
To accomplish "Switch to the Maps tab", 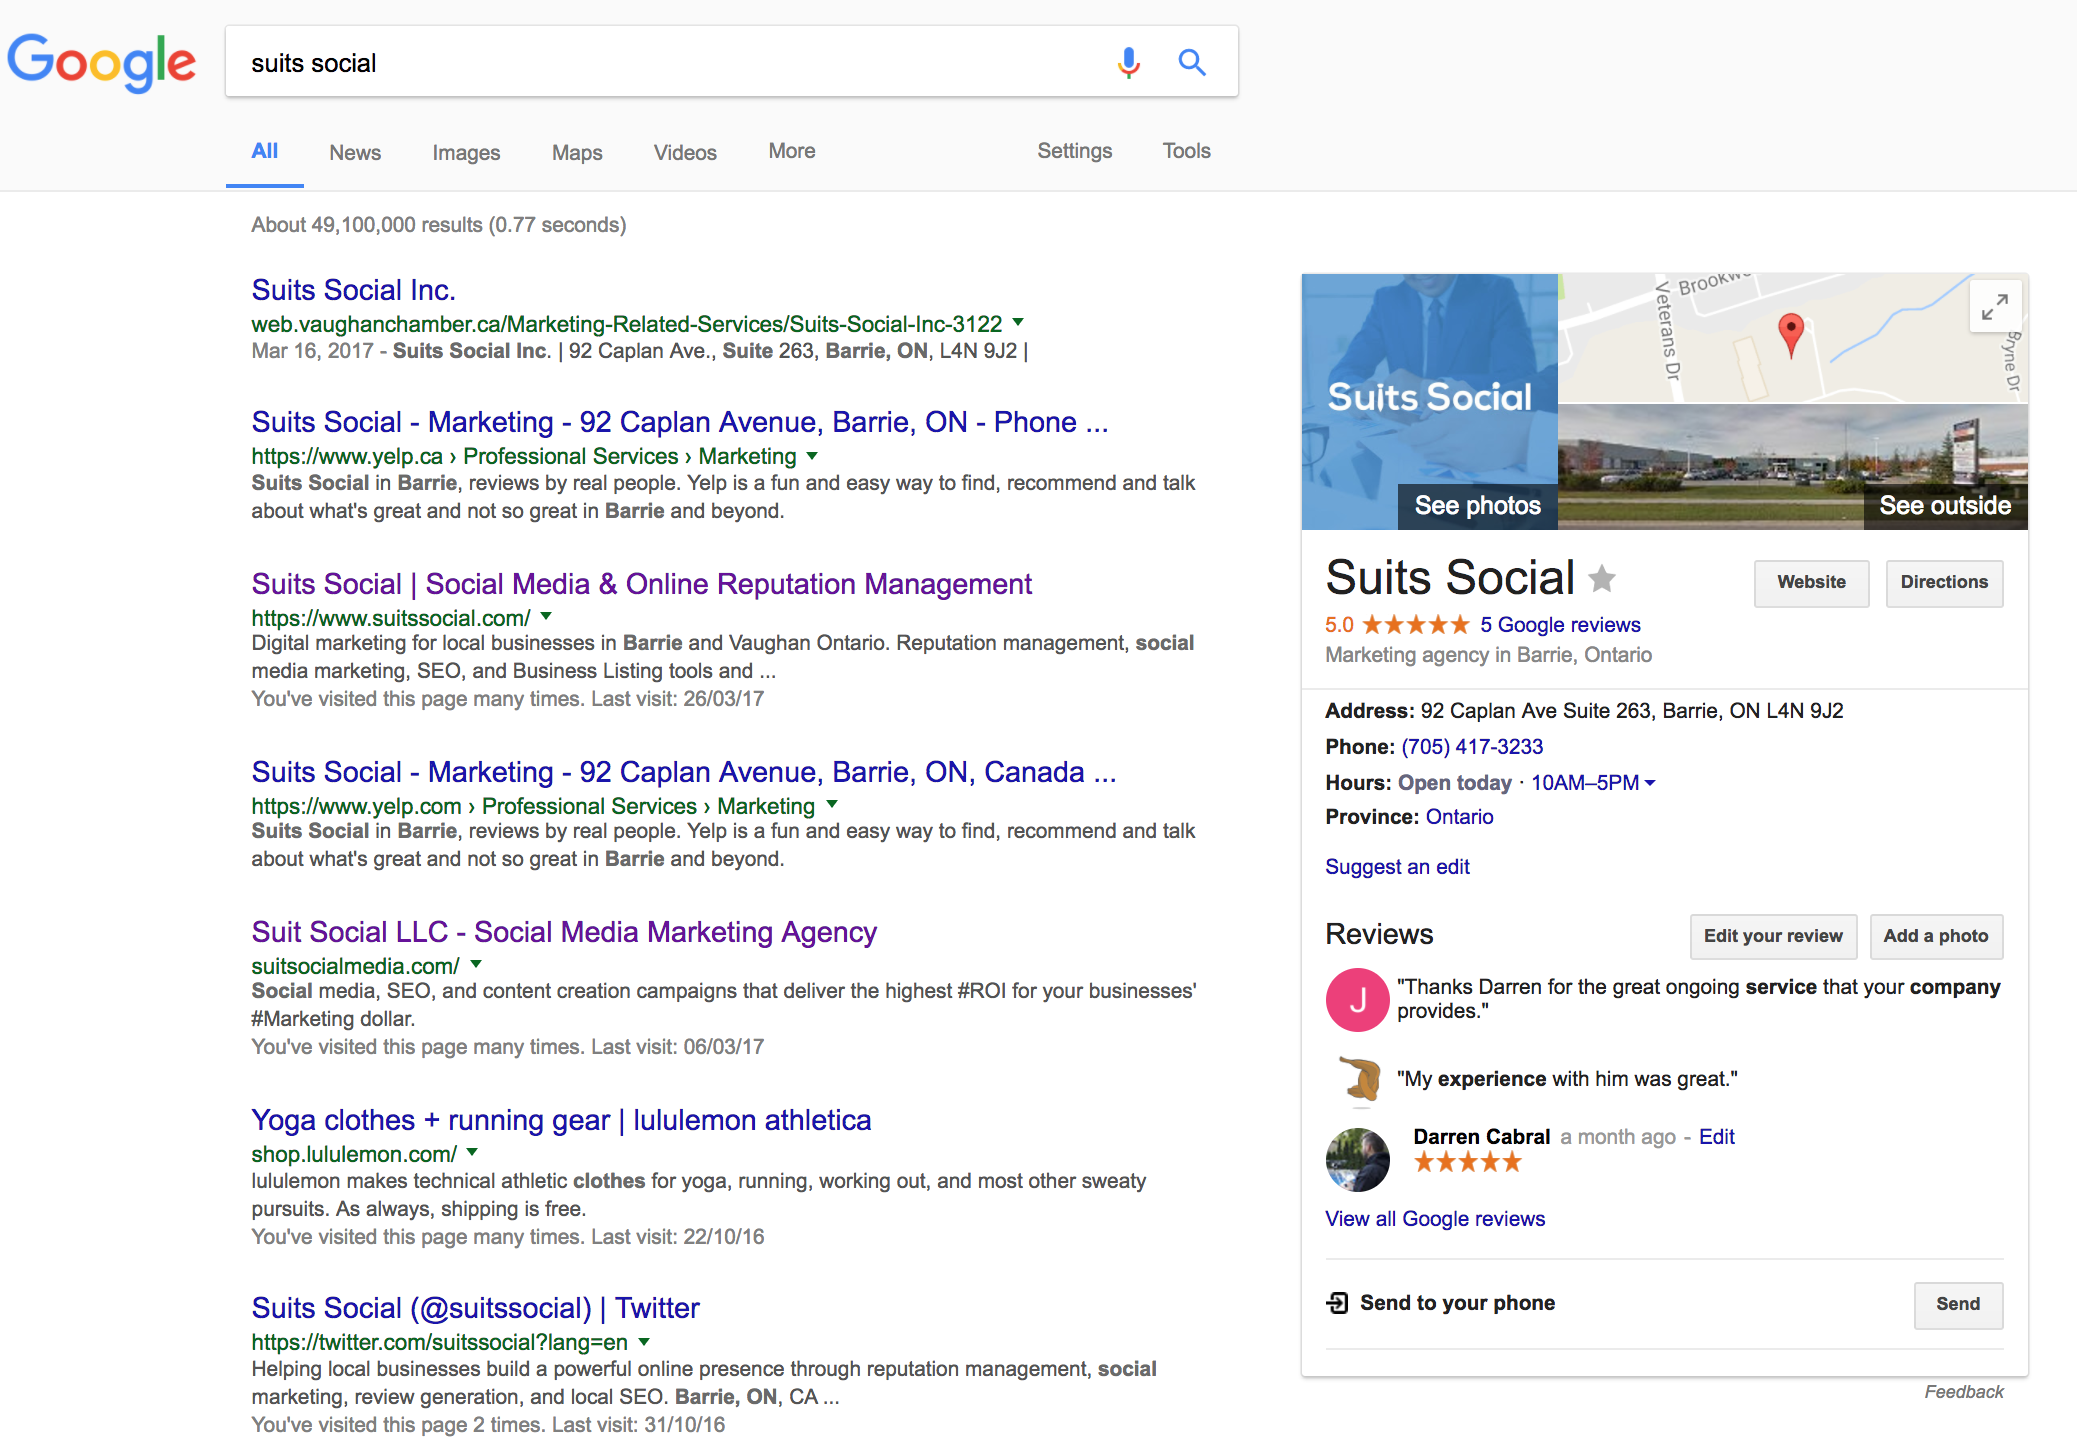I will 577,153.
